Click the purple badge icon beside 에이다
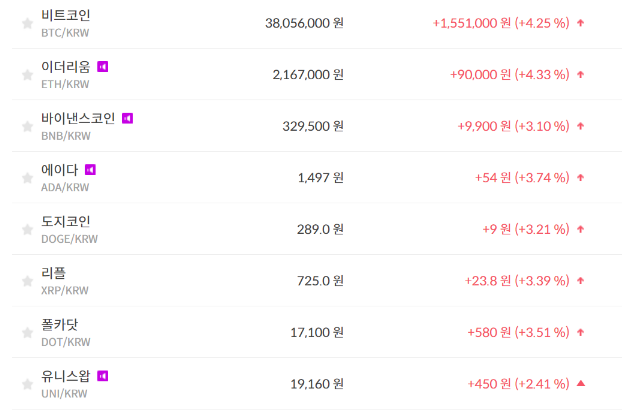The image size is (622, 414). coord(90,170)
